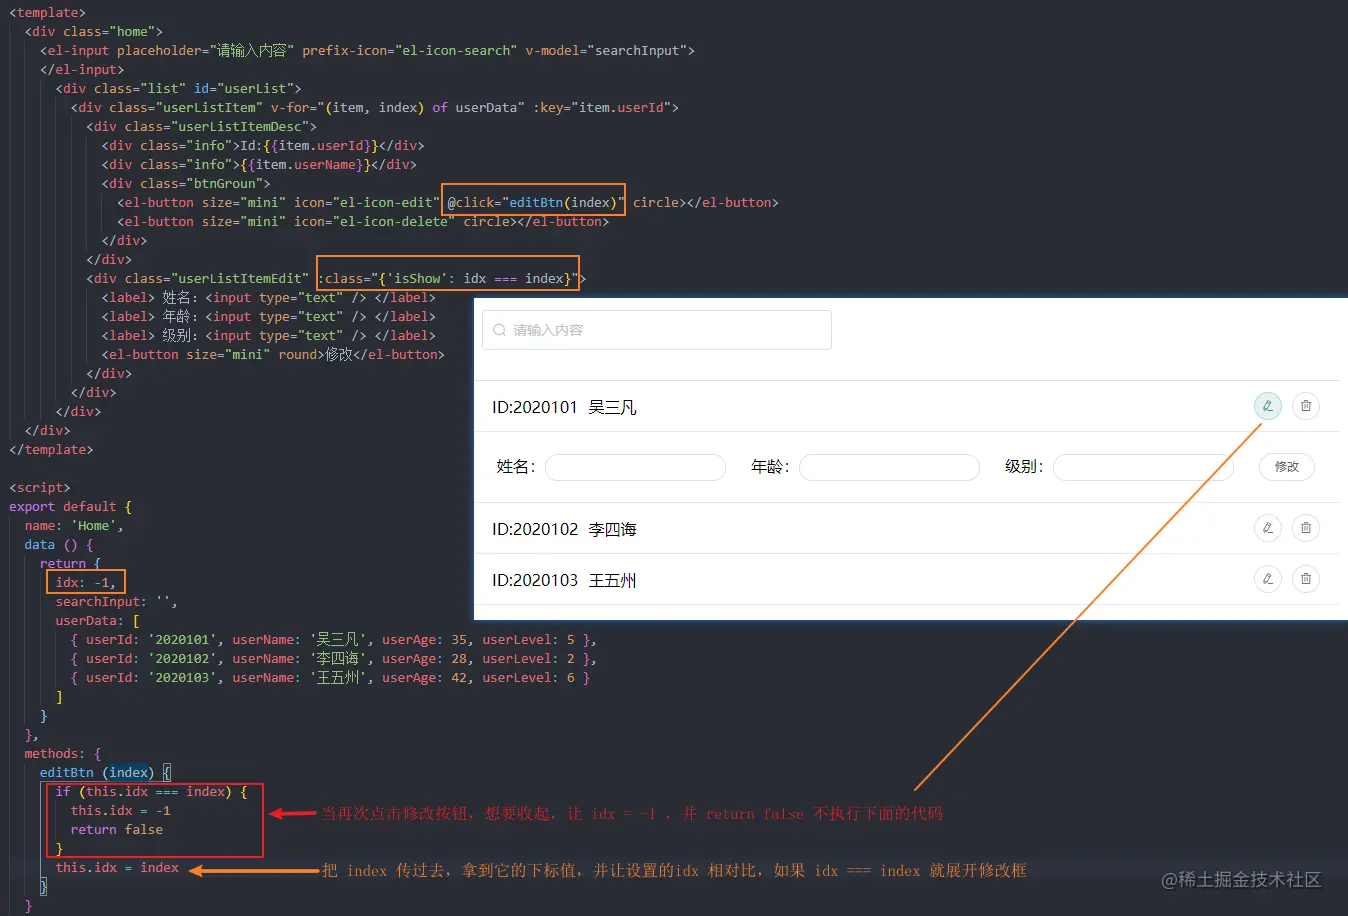The height and width of the screenshot is (916, 1348).
Task: Click the return false code line
Action: click(116, 829)
